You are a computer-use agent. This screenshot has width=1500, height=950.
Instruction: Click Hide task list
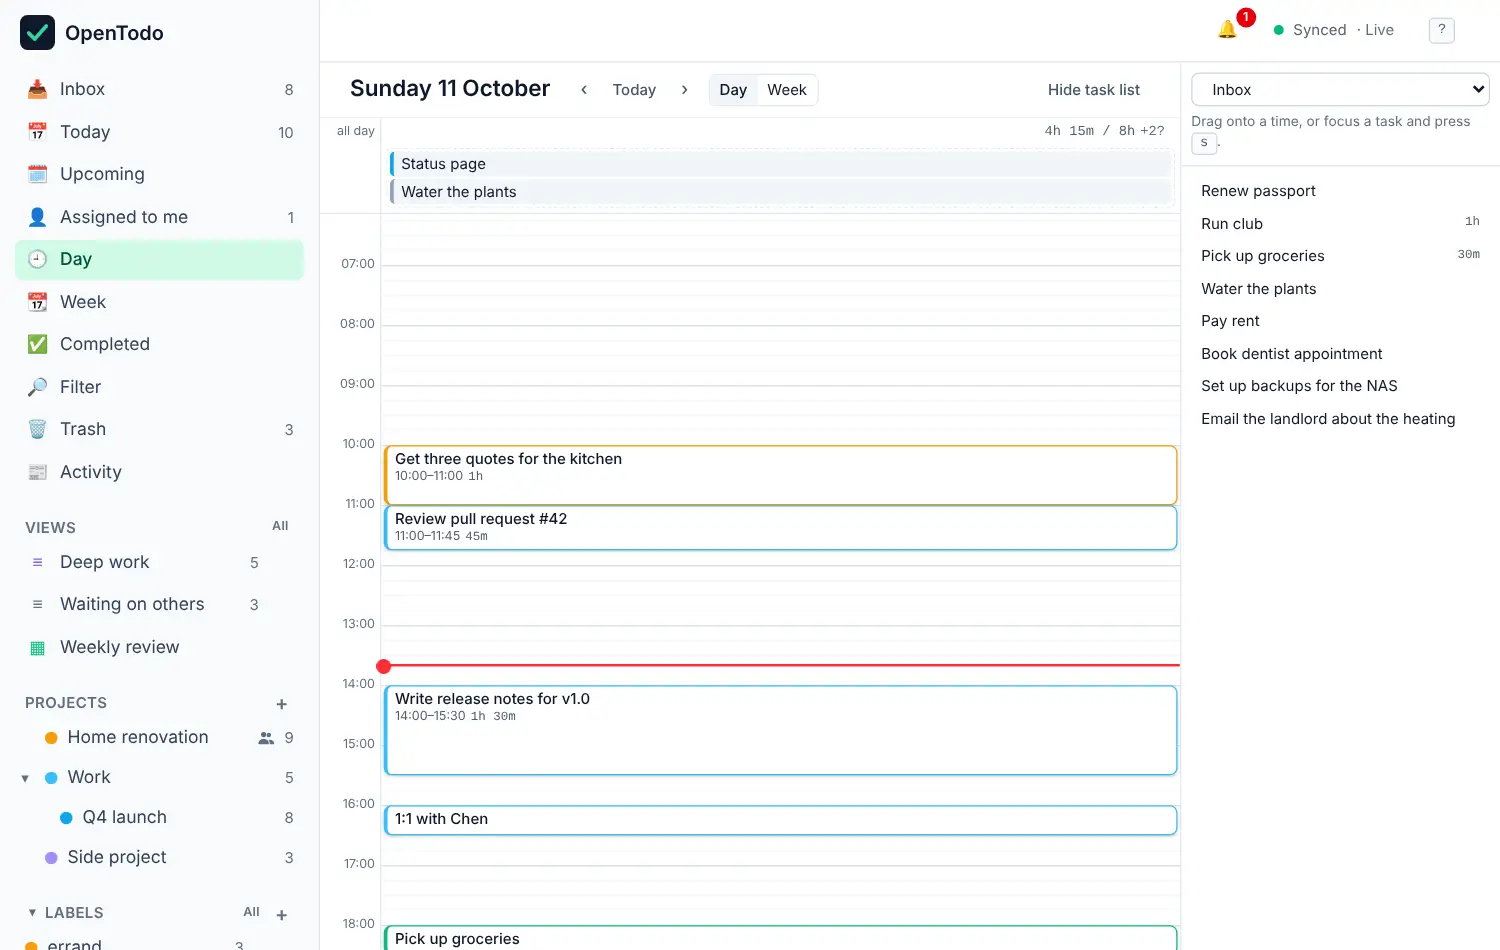(x=1094, y=90)
